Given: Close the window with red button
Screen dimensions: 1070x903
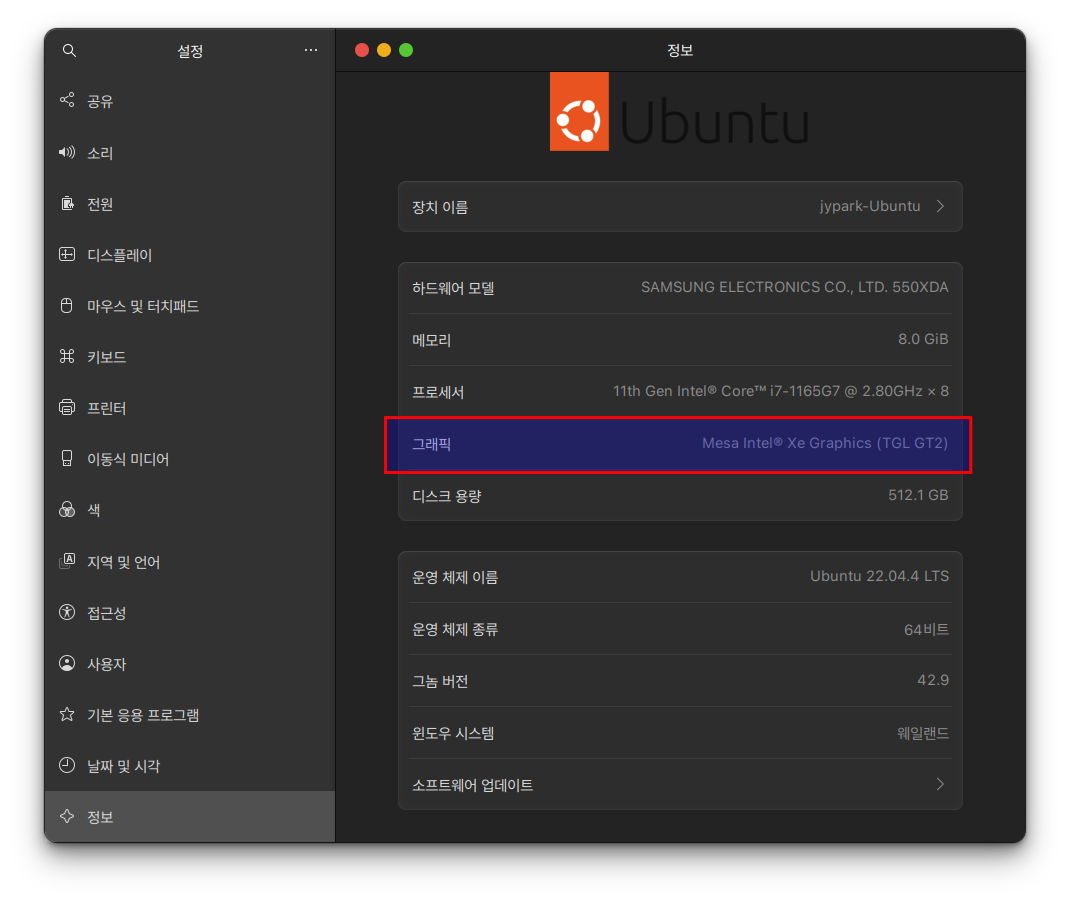Looking at the screenshot, I should (362, 50).
